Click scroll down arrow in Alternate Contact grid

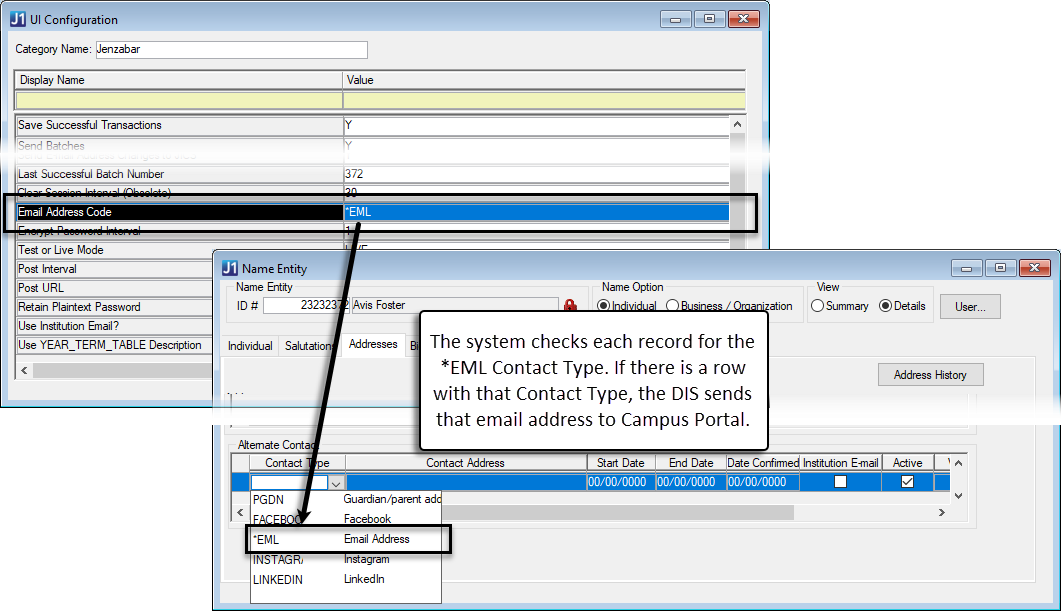pos(958,495)
